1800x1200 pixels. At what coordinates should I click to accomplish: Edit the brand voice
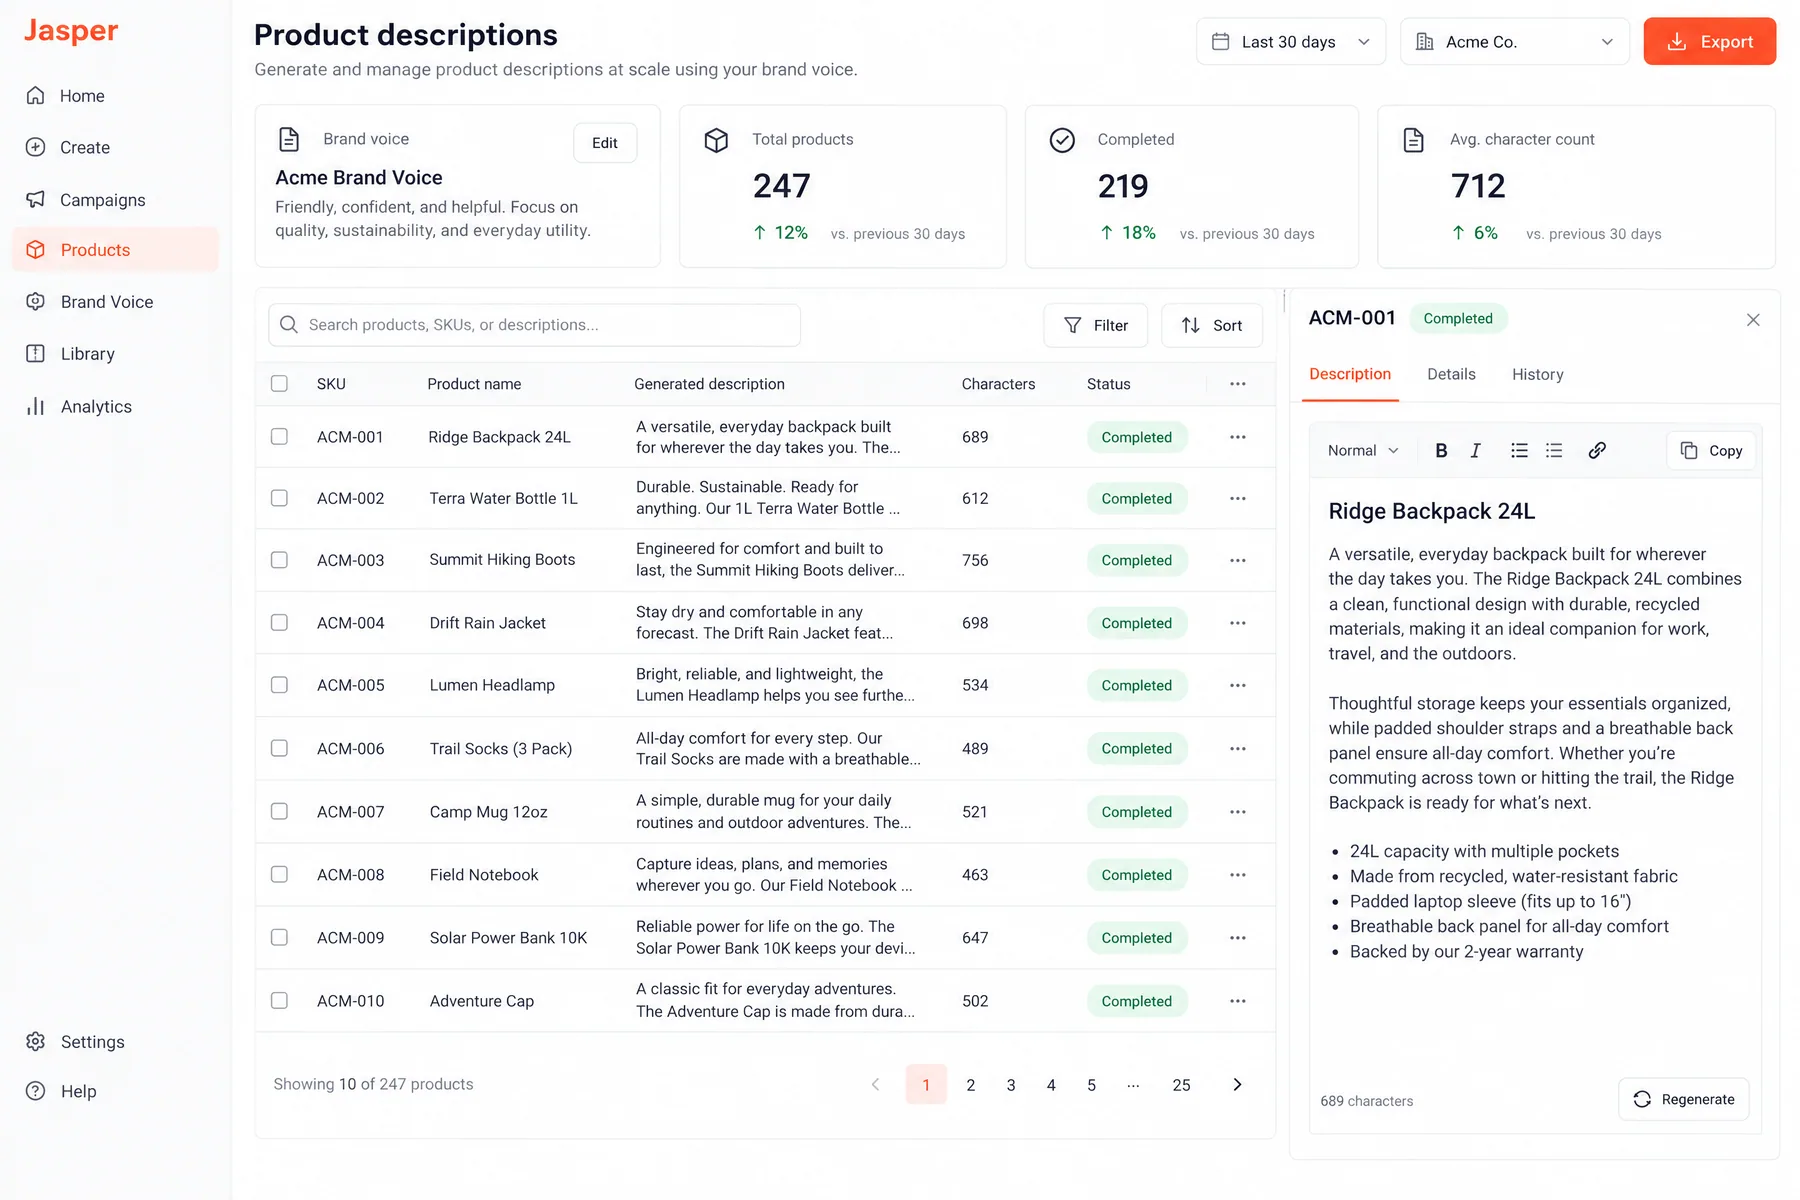(605, 143)
